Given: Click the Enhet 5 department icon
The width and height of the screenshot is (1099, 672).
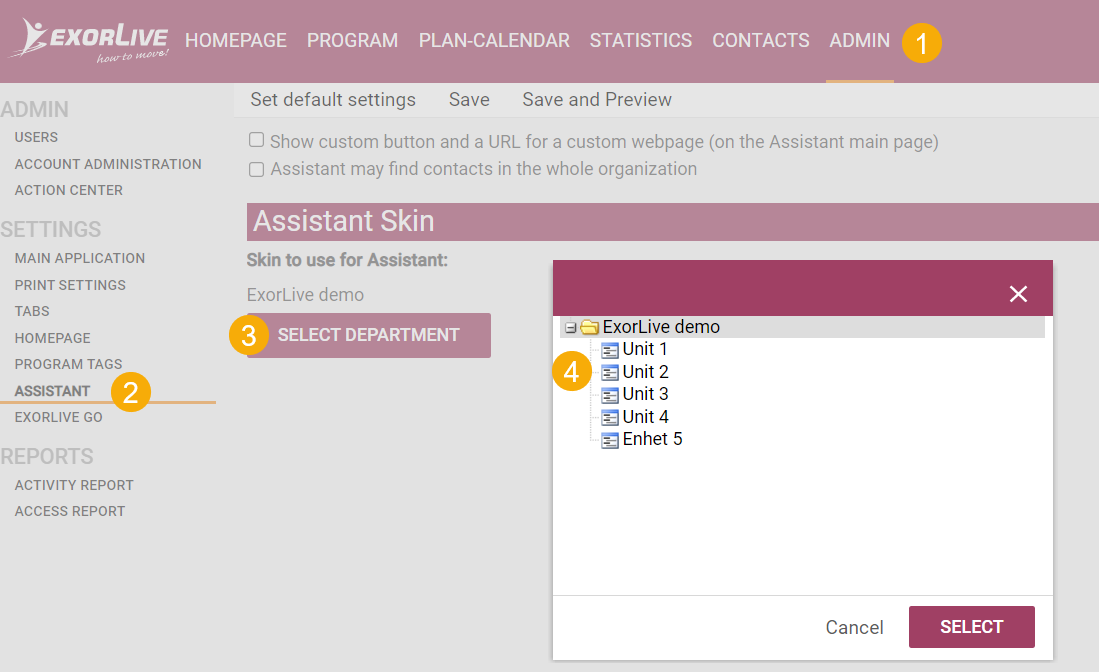Looking at the screenshot, I should [610, 439].
